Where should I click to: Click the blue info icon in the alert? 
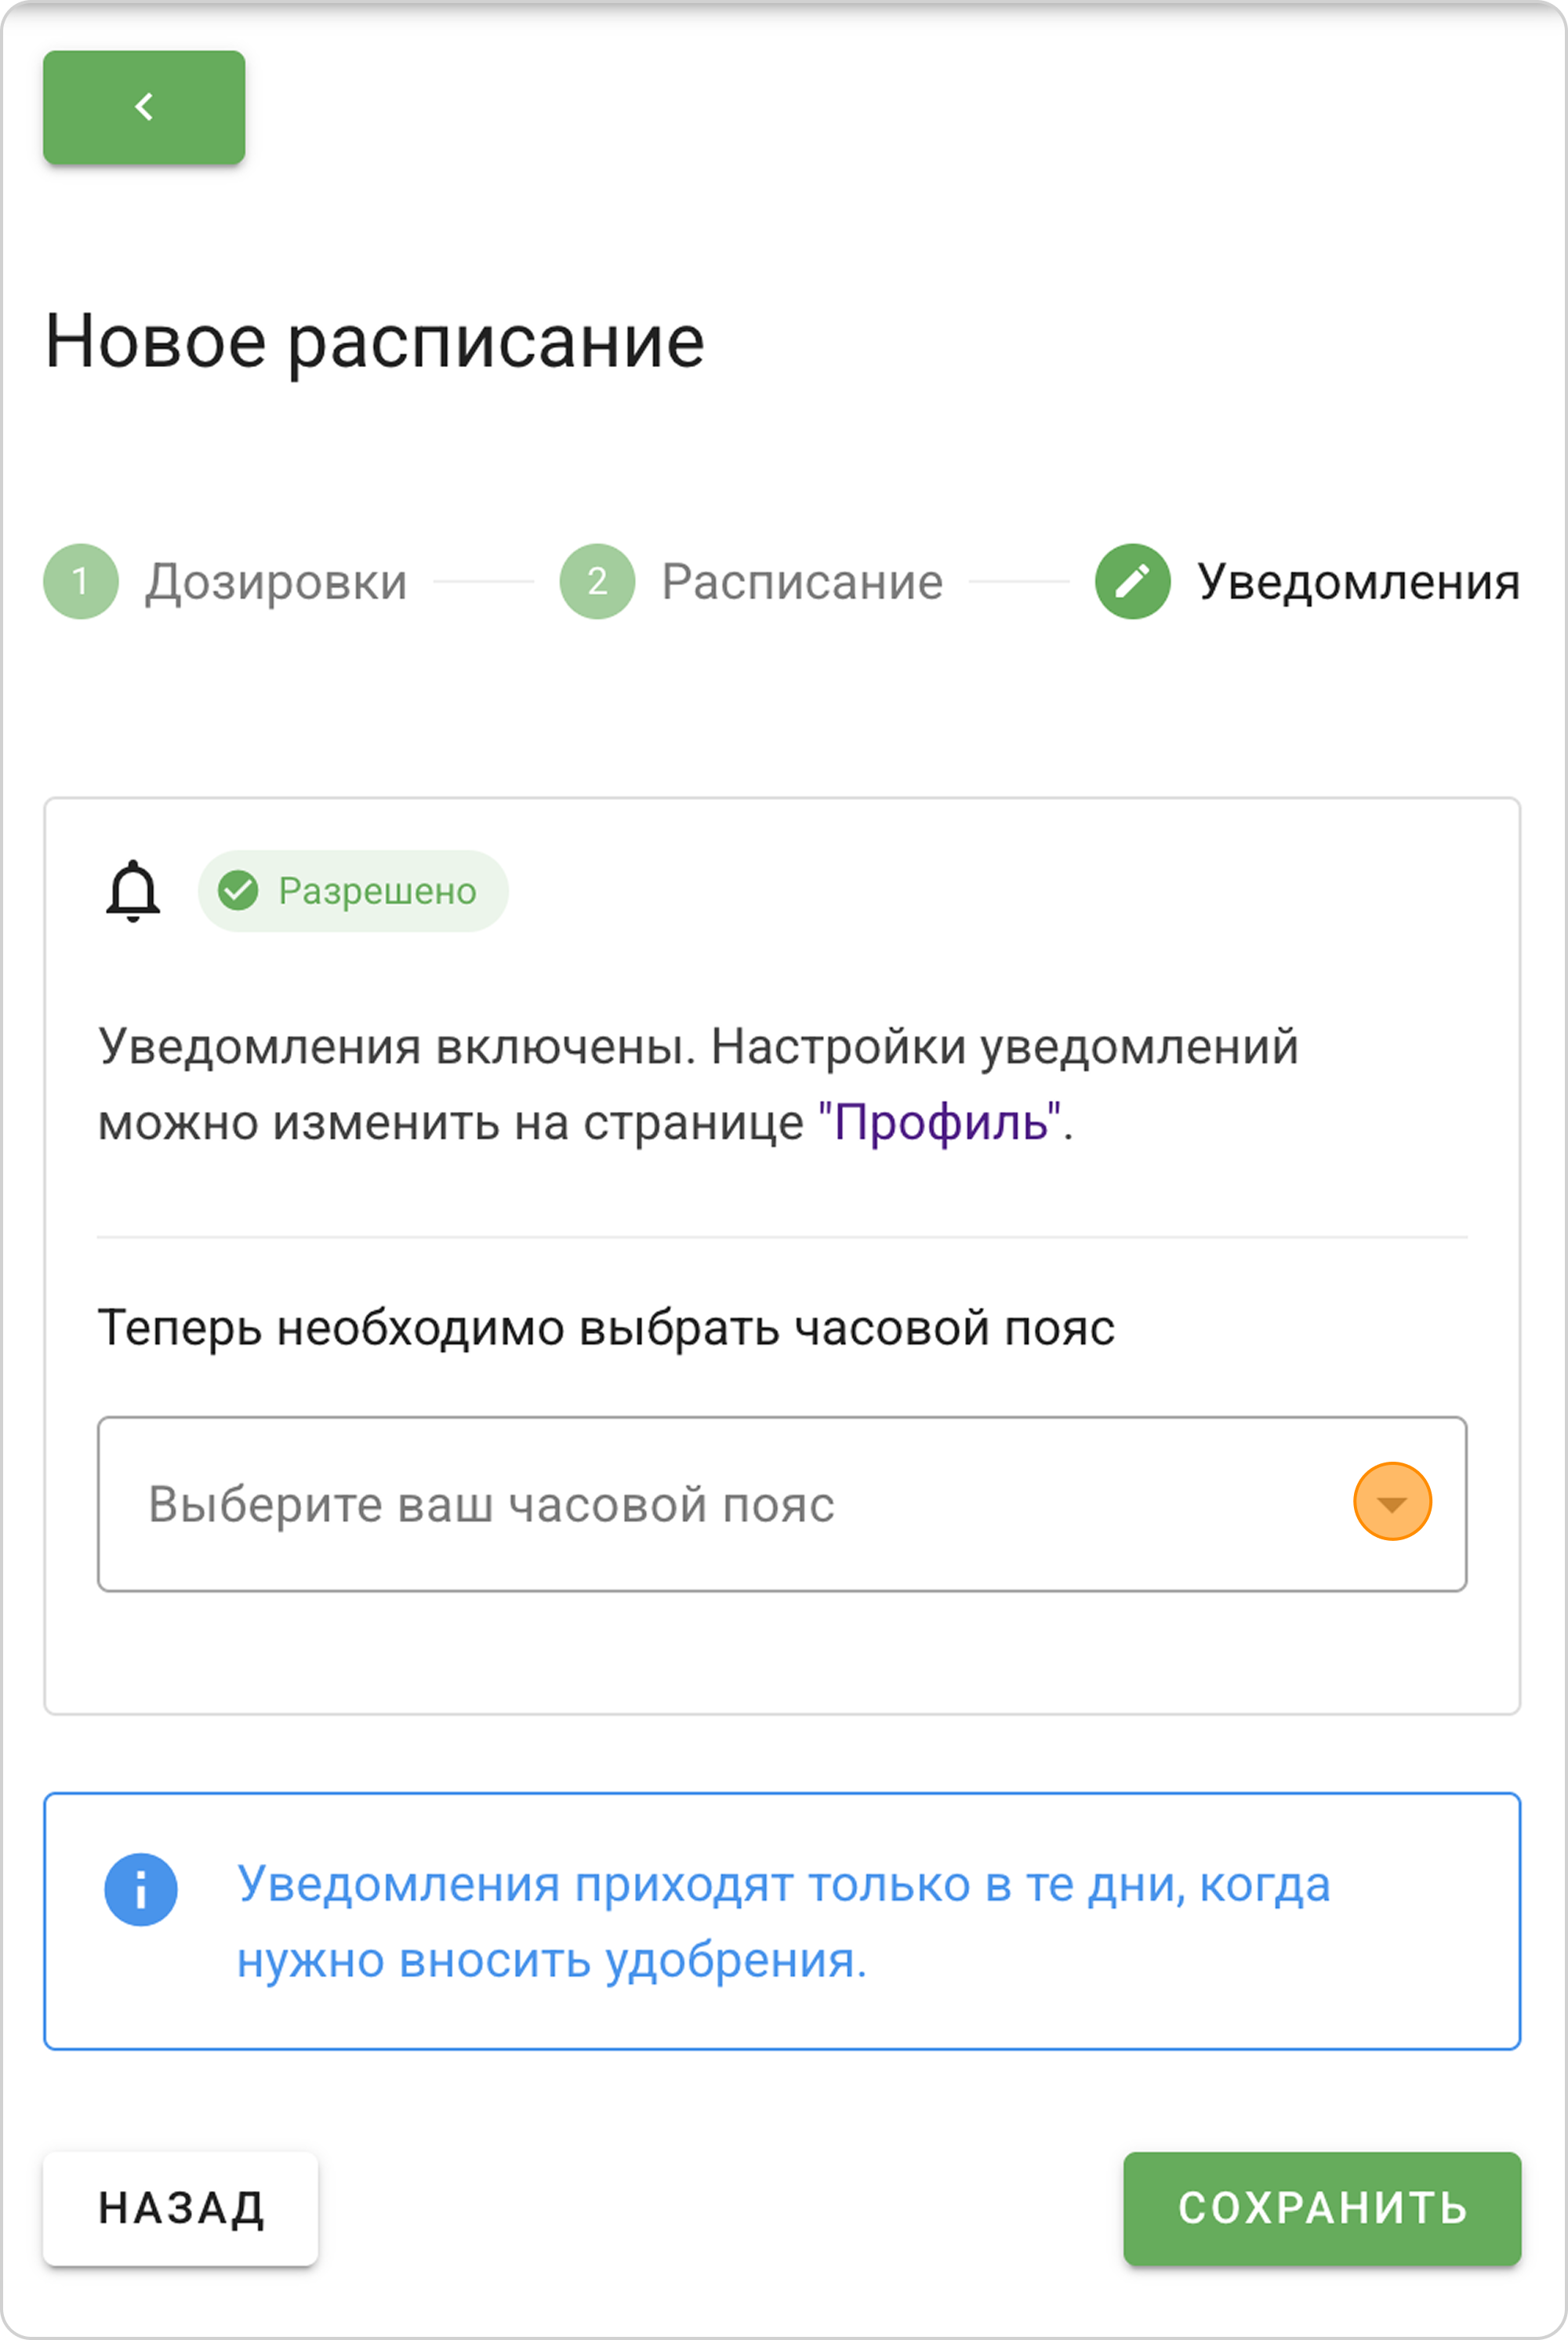(141, 1889)
